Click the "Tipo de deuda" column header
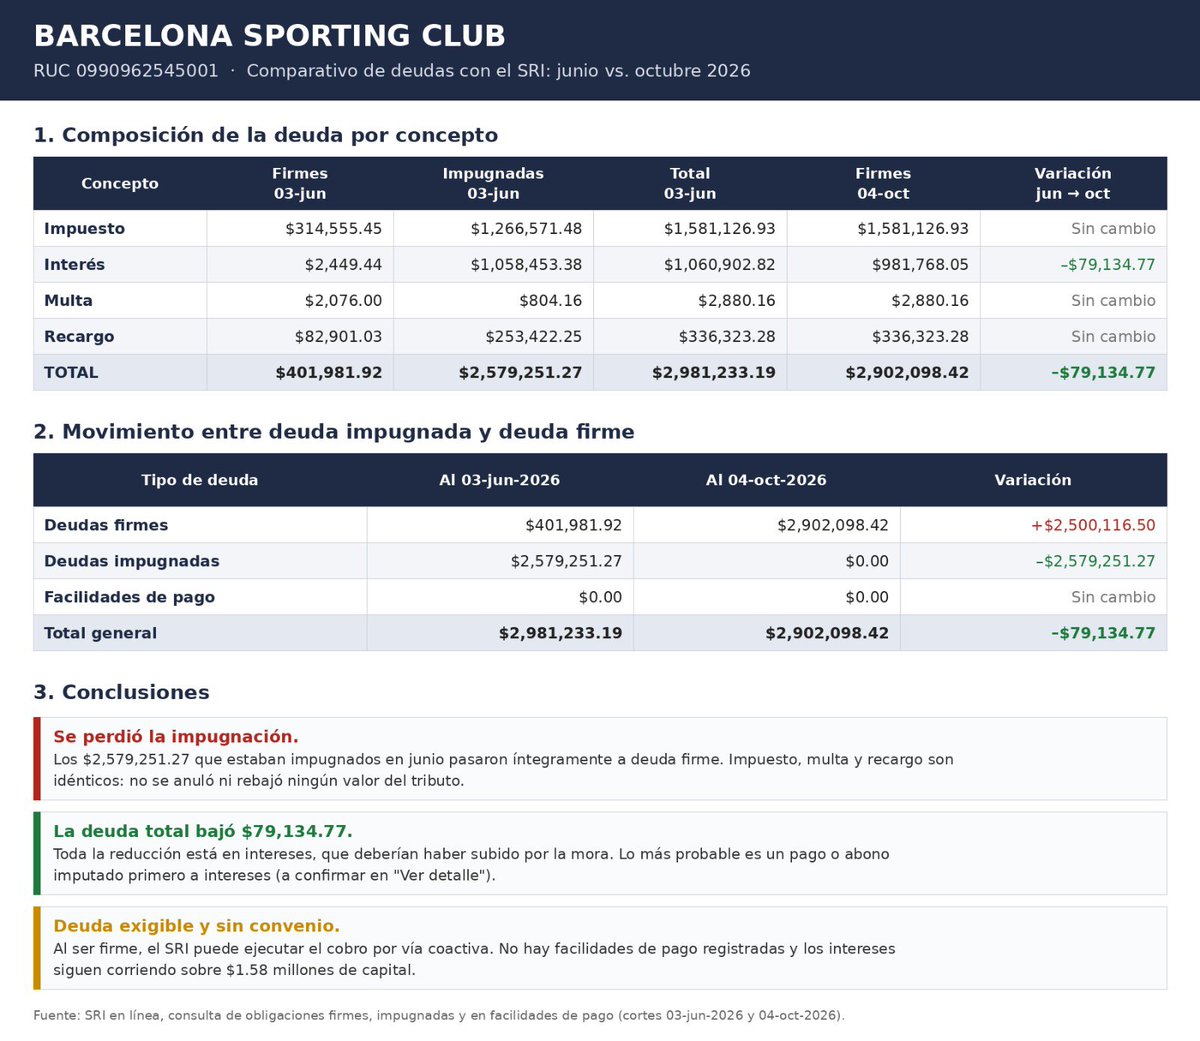Image resolution: width=1200 pixels, height=1041 pixels. tap(200, 481)
